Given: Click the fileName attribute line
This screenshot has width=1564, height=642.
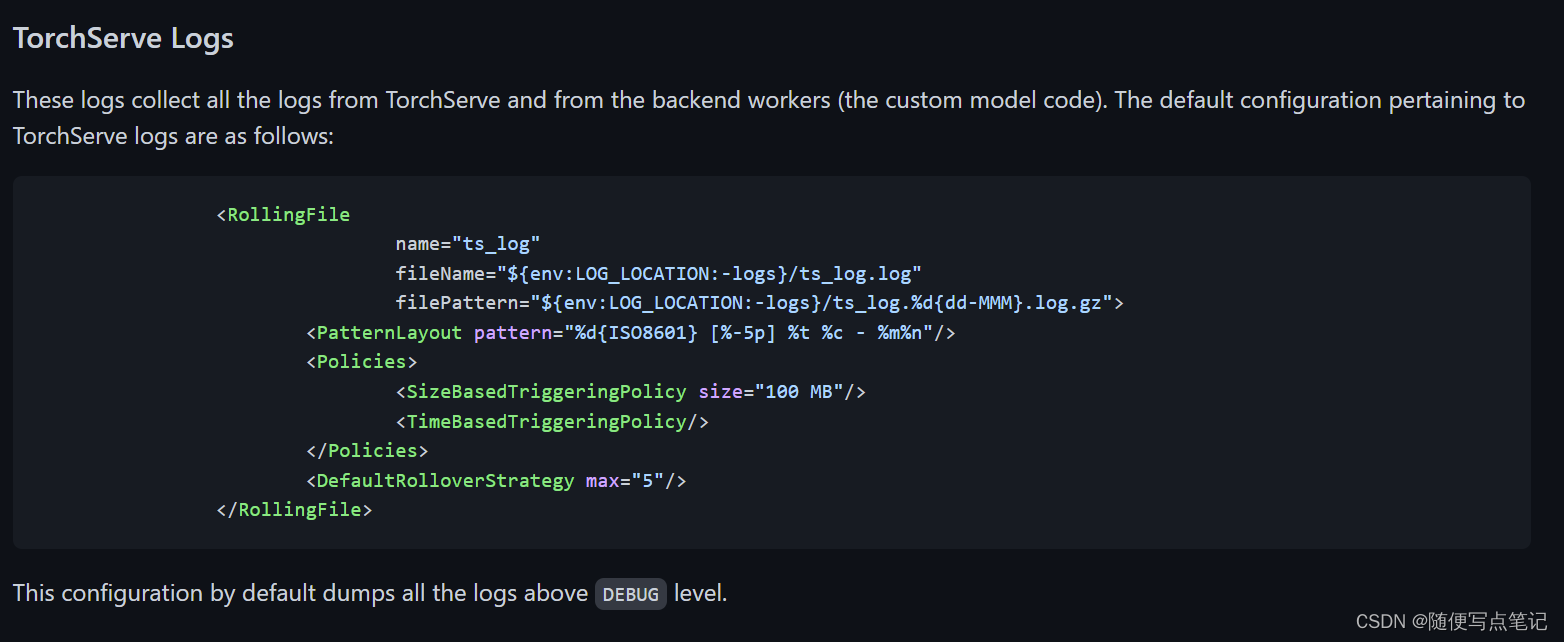Looking at the screenshot, I should pyautogui.click(x=658, y=273).
